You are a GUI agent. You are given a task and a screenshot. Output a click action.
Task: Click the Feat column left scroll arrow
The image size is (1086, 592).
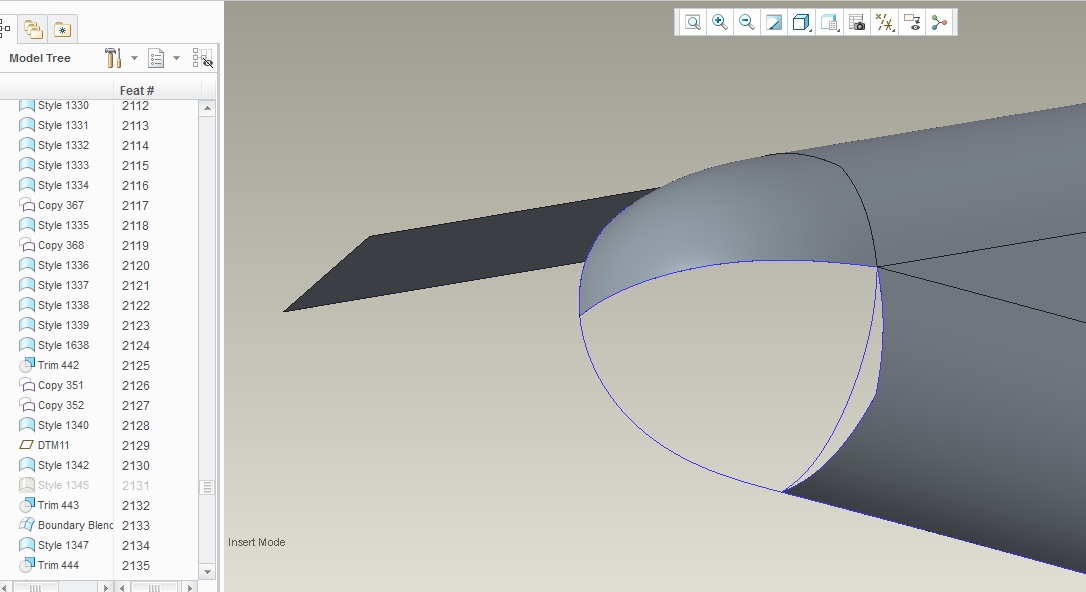point(122,588)
